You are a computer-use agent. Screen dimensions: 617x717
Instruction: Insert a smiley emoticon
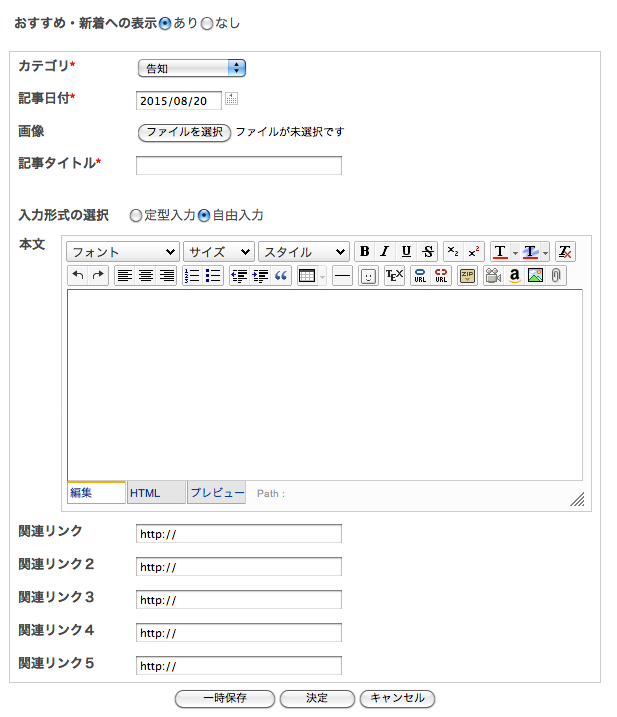pyautogui.click(x=368, y=276)
